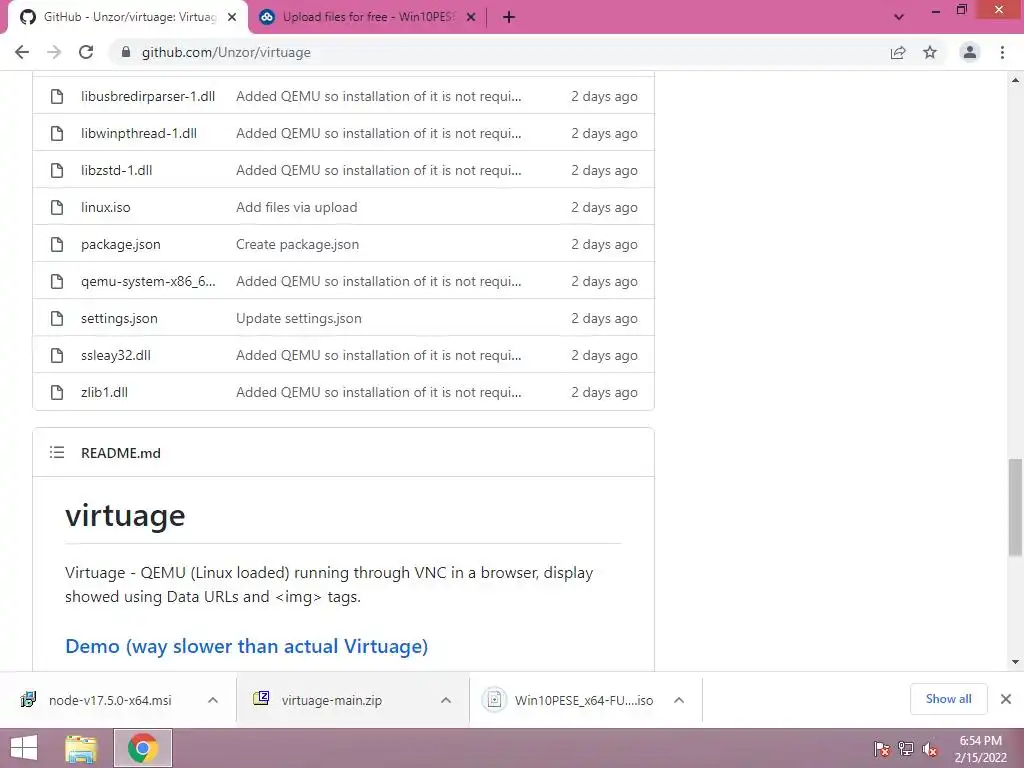The image size is (1024, 768).
Task: Expand options for node-v17.5.0-x64.msi download
Action: point(213,700)
